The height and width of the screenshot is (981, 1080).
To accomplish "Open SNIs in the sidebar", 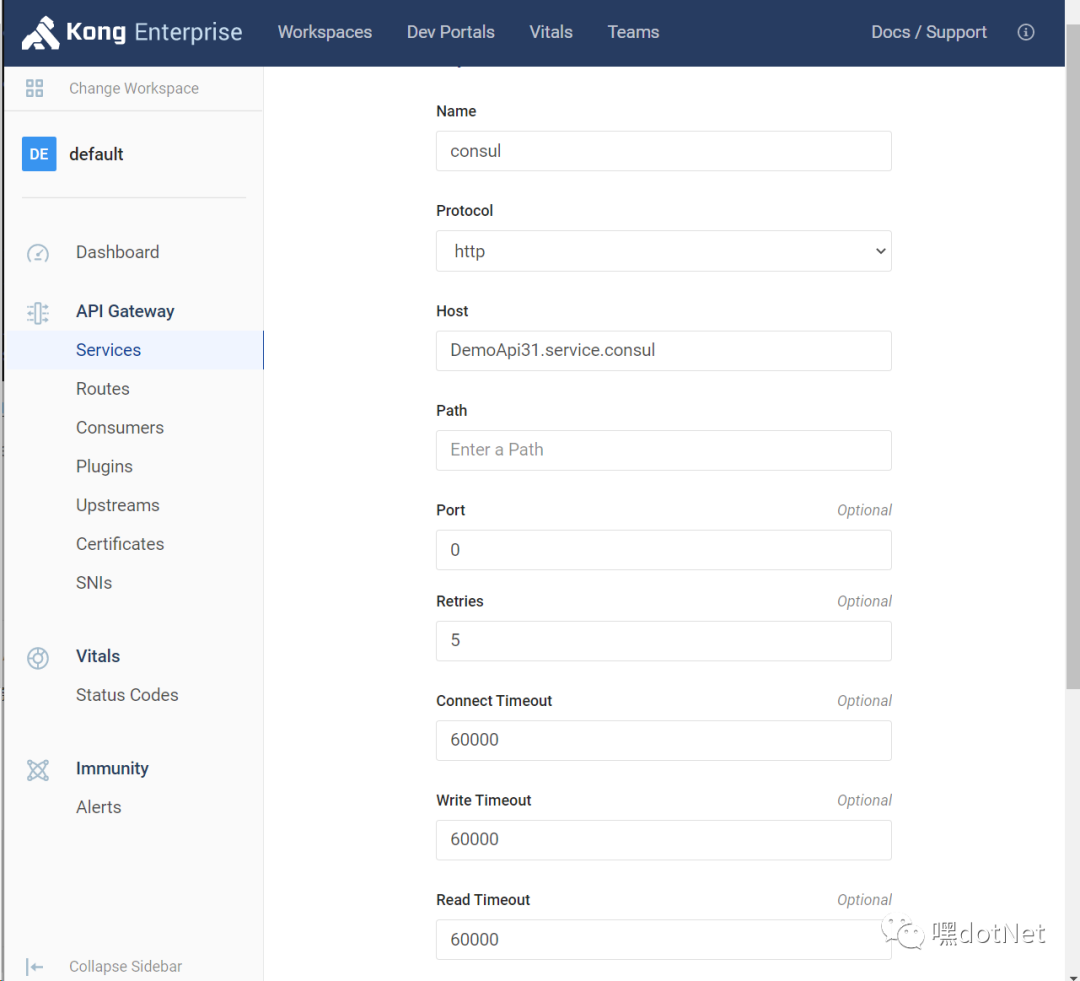I will point(94,583).
